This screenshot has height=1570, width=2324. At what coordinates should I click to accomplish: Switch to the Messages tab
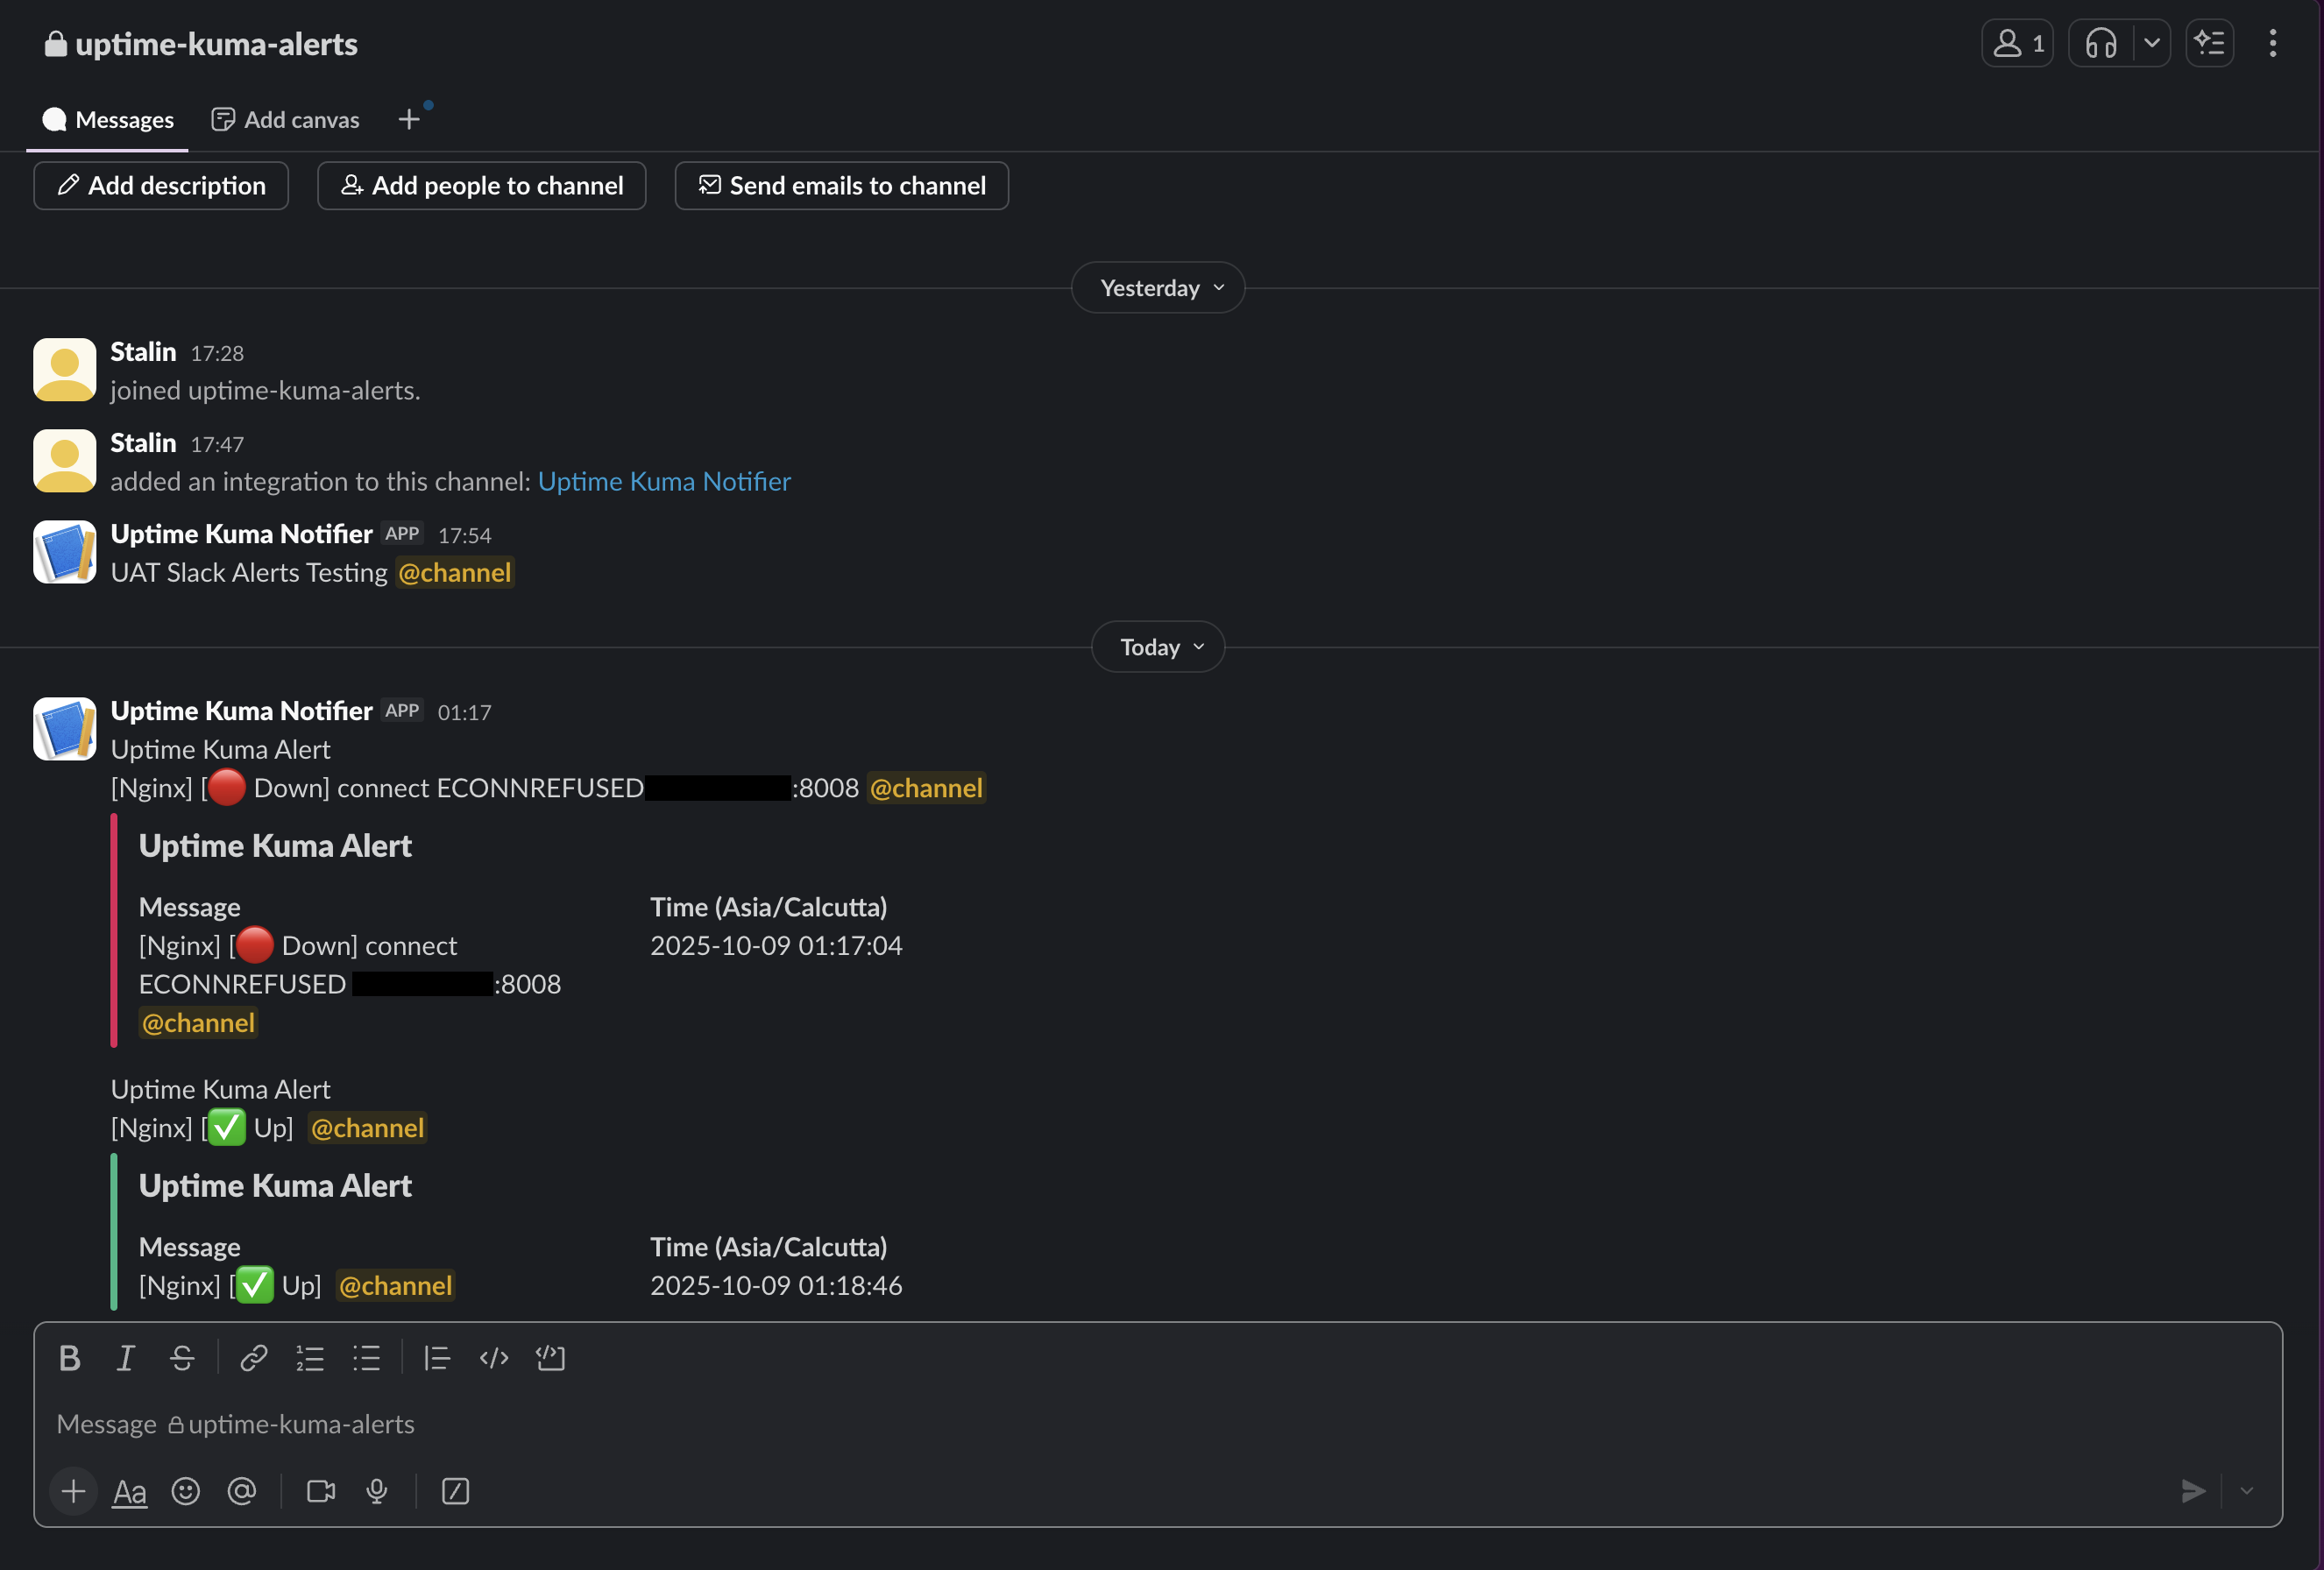(107, 119)
